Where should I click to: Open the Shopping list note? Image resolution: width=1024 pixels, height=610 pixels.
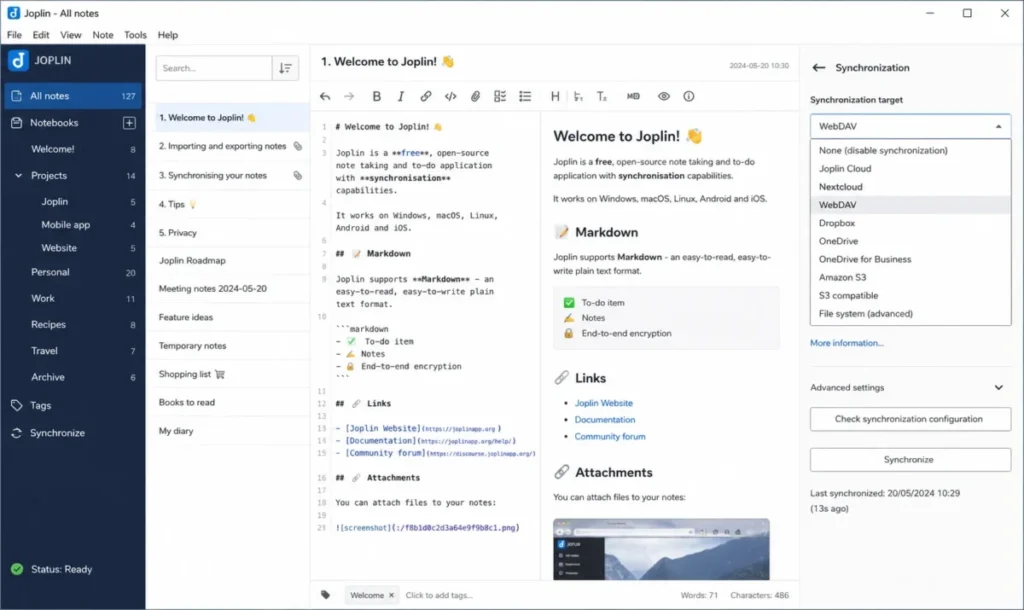229,374
